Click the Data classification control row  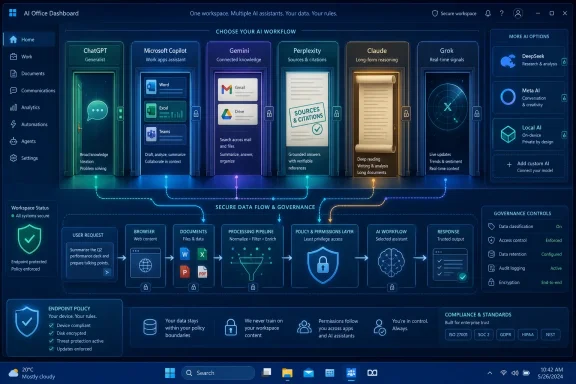point(525,226)
